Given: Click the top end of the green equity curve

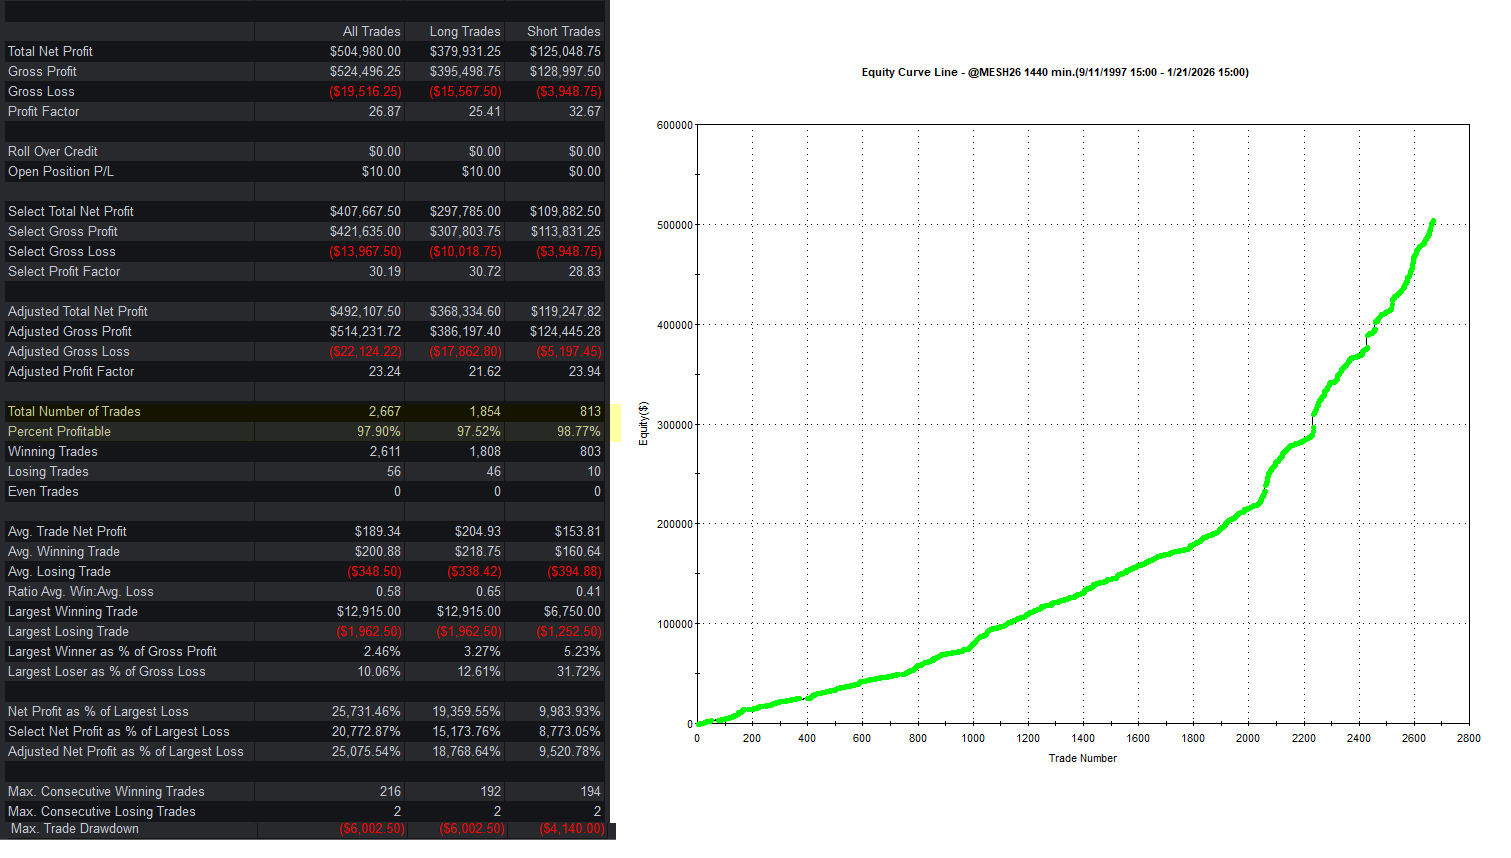Looking at the screenshot, I should tap(1432, 221).
